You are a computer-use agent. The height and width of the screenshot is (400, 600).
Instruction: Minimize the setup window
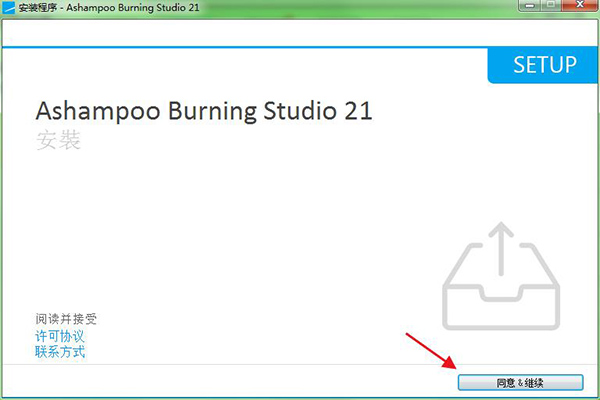tap(530, 5)
